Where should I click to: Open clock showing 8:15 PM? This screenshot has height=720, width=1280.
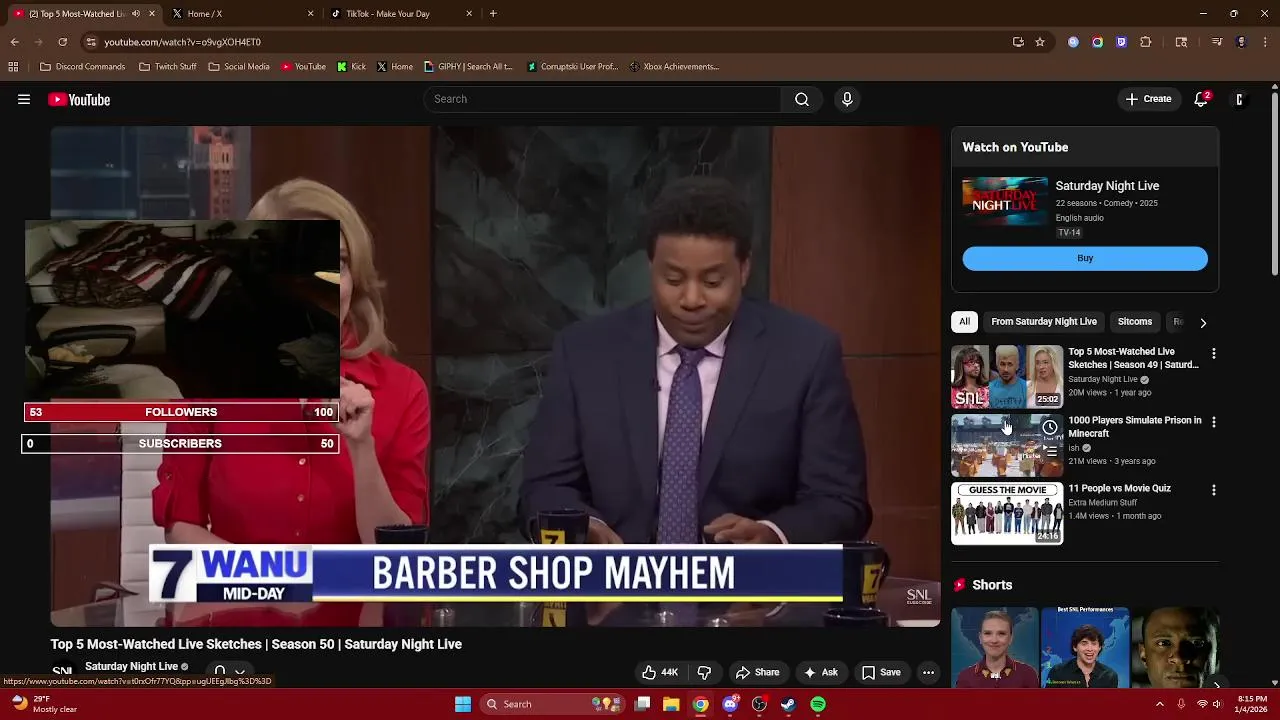[1253, 704]
